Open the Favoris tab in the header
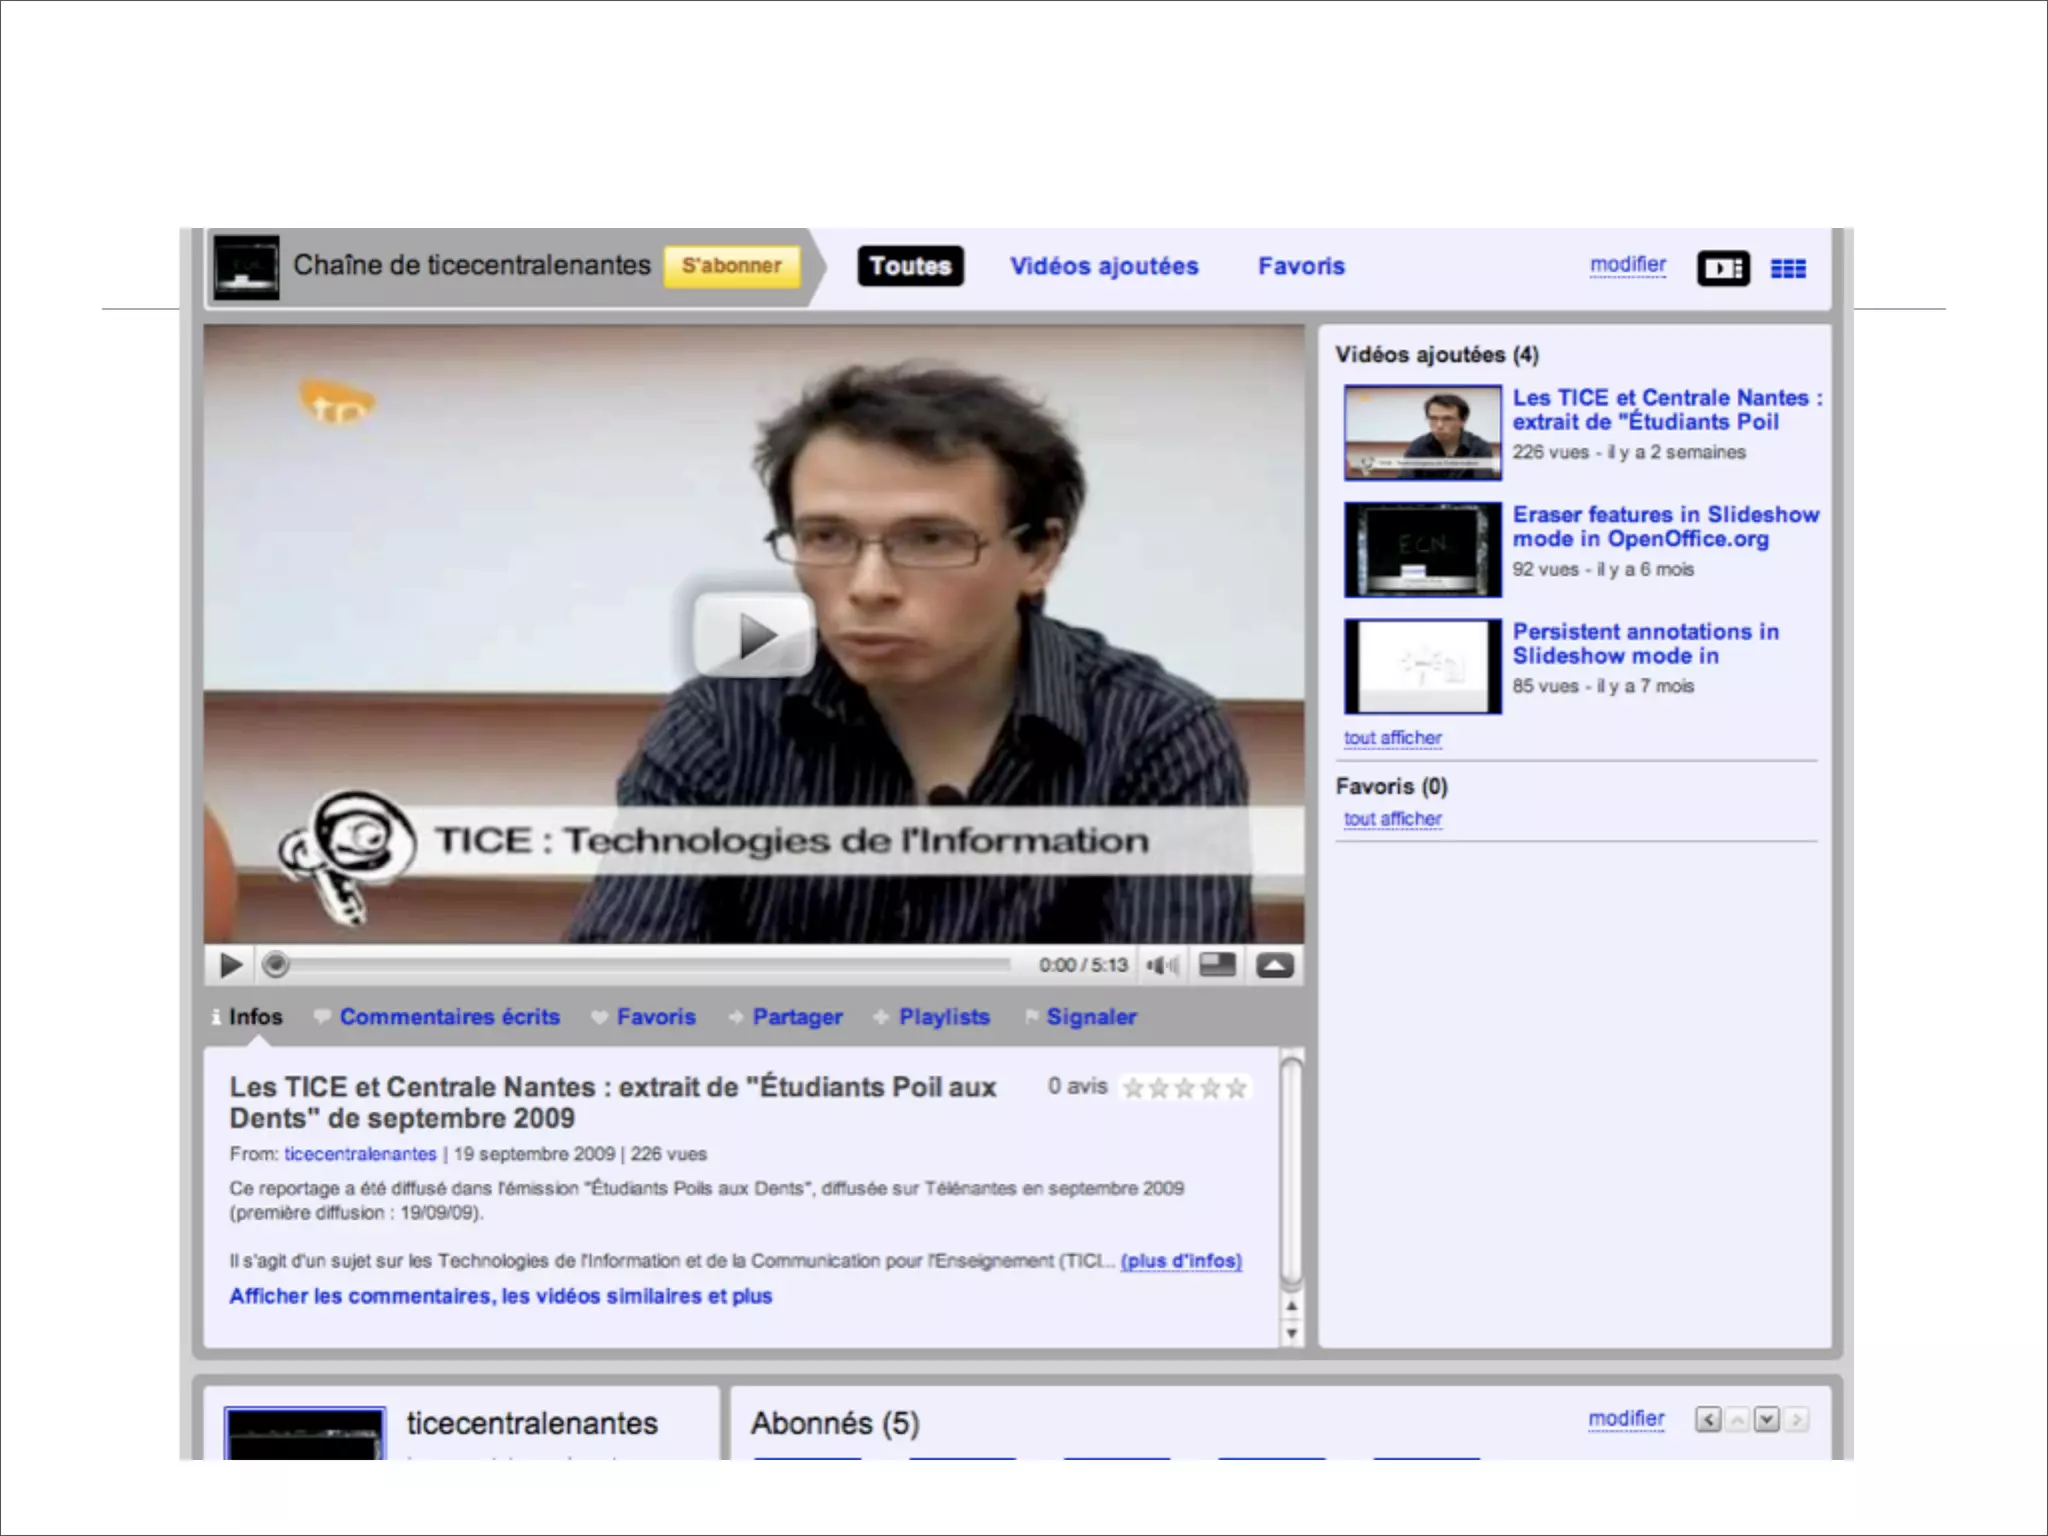 point(1301,266)
